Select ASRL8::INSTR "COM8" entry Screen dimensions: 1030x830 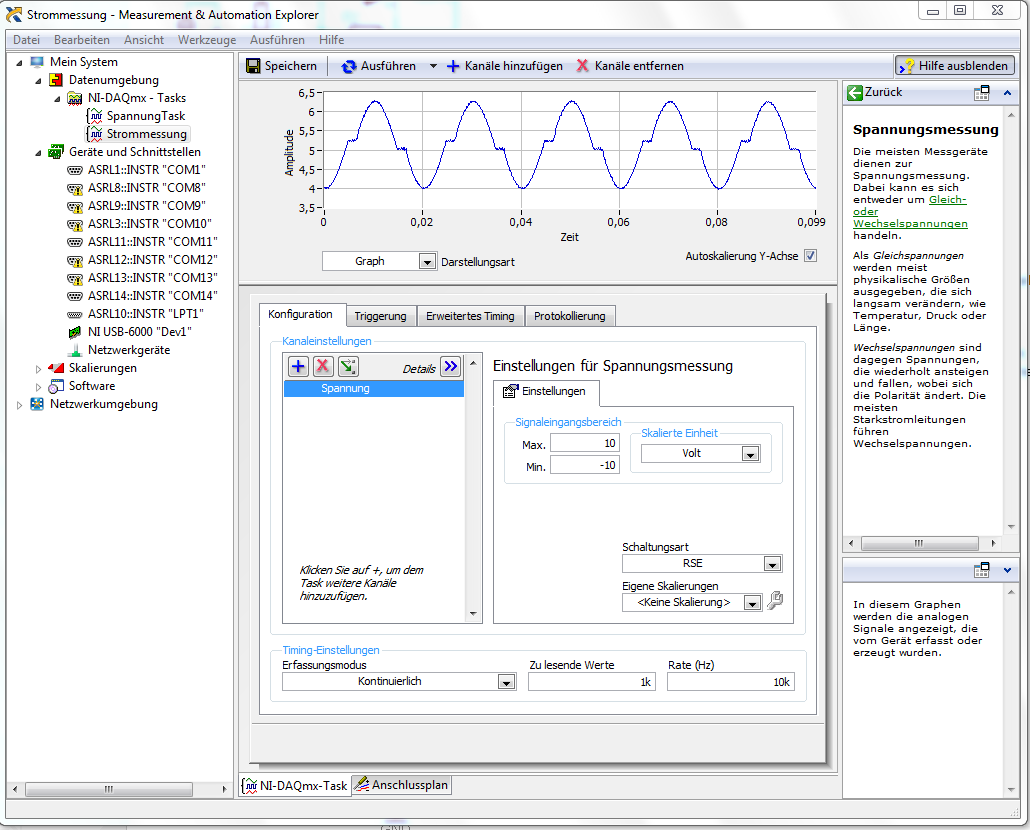146,188
